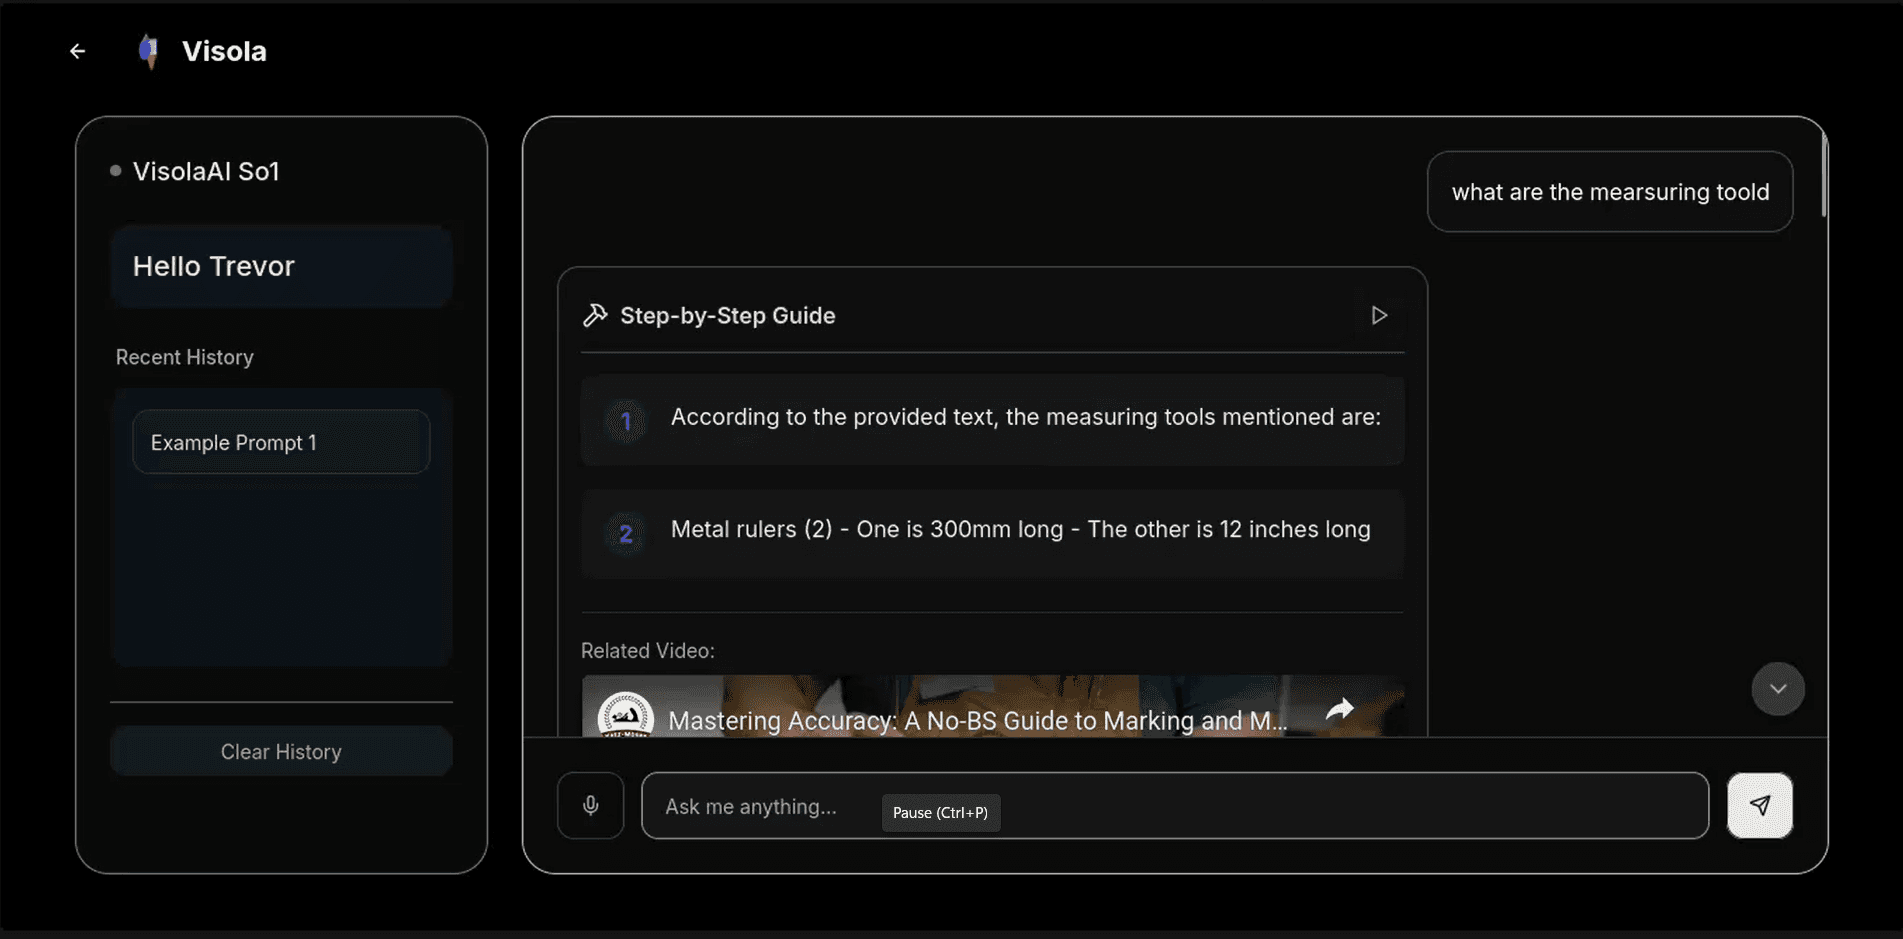Focus the 'Ask me anything...' input field

pyautogui.click(x=1175, y=805)
